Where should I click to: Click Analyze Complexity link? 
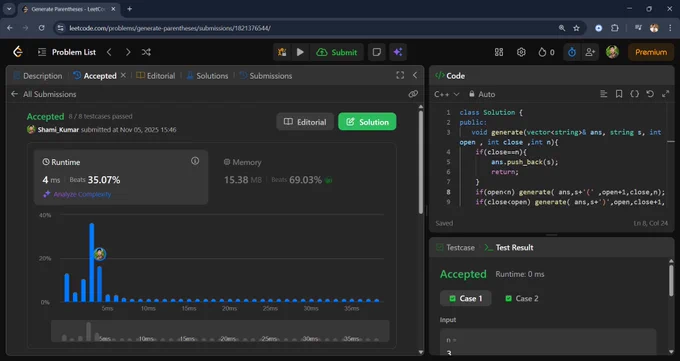click(77, 194)
